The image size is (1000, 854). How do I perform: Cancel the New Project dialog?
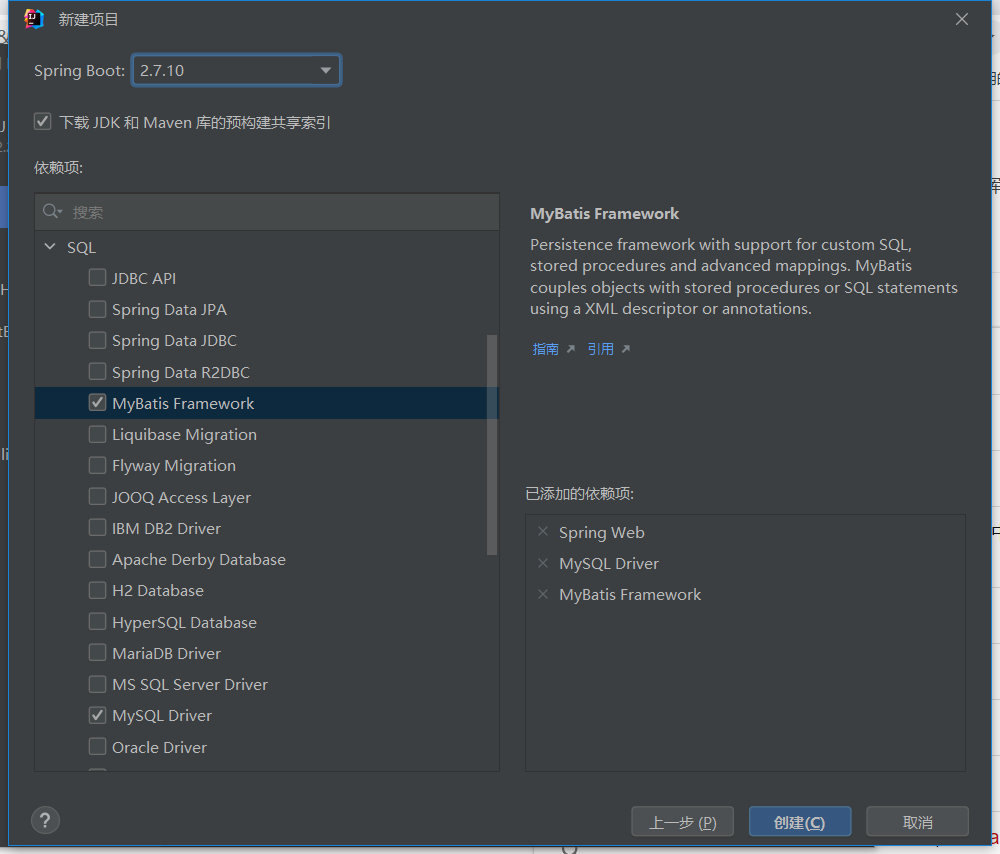click(917, 821)
